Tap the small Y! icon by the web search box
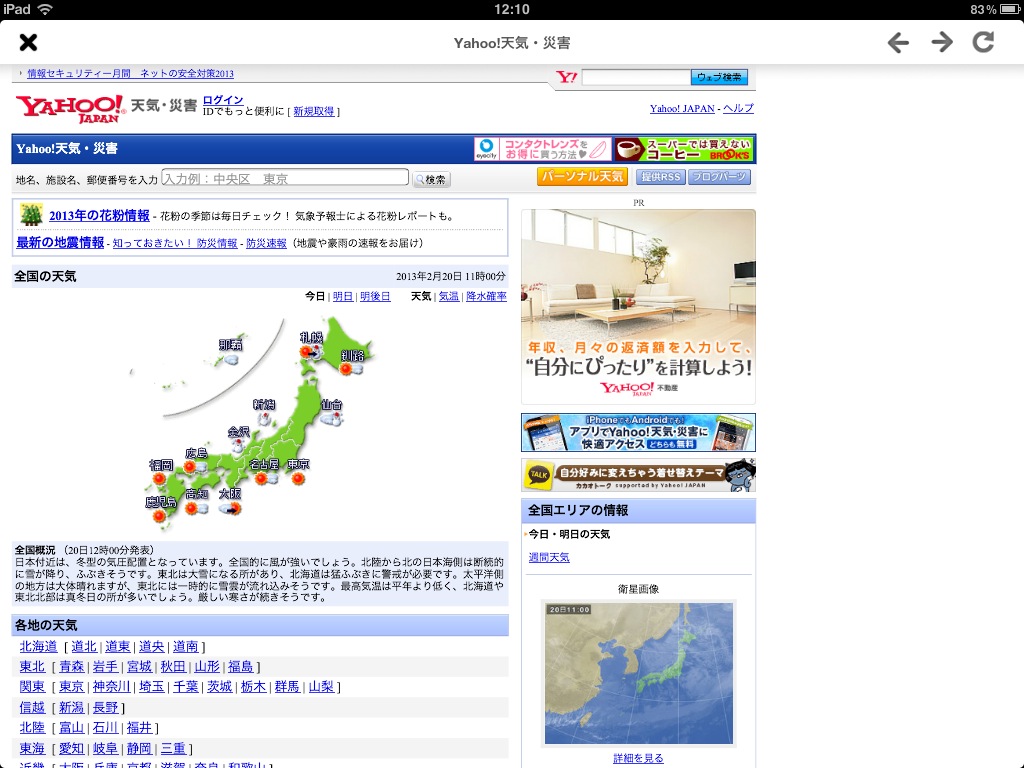 coord(567,77)
